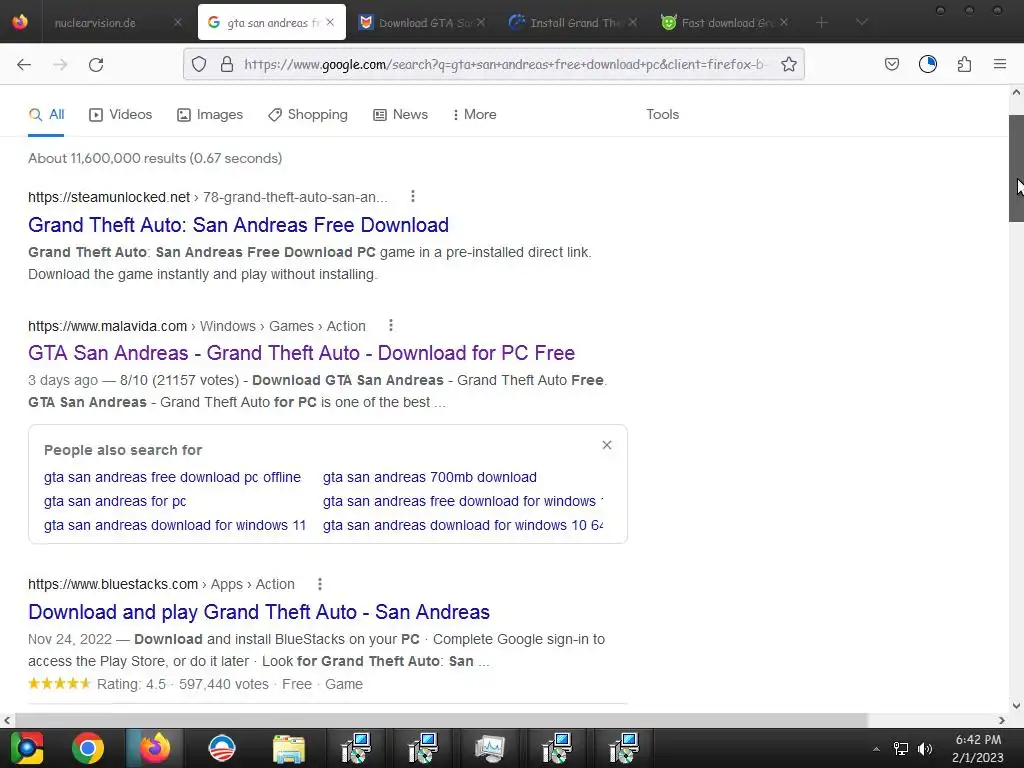Open Grand Theft Auto: San Andreas Free Download result
This screenshot has width=1024, height=768.
pos(238,225)
